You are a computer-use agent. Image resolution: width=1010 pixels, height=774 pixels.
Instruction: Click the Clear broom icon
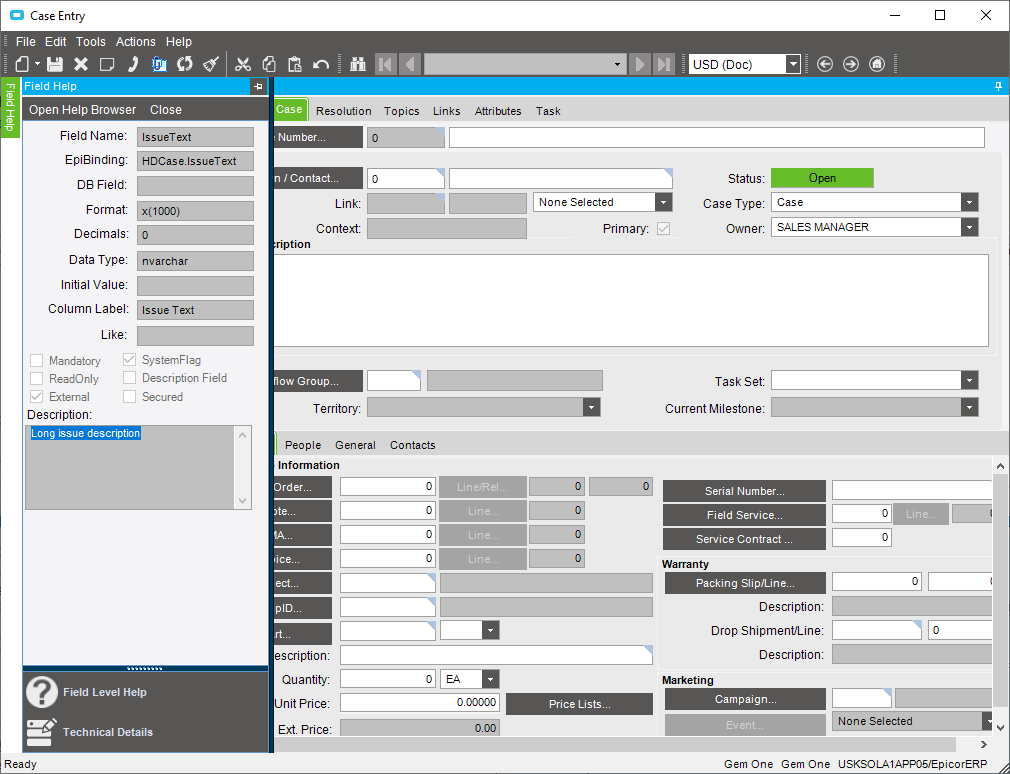point(211,64)
